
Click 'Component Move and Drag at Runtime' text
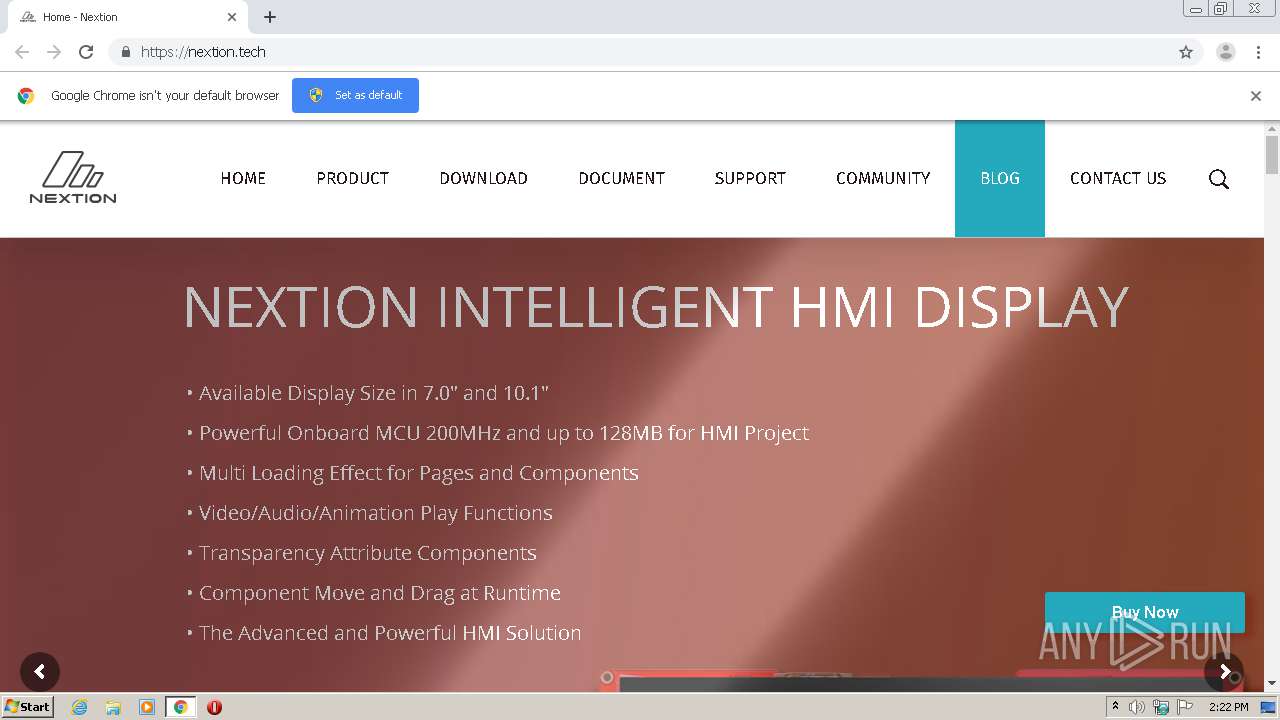pyautogui.click(x=379, y=593)
